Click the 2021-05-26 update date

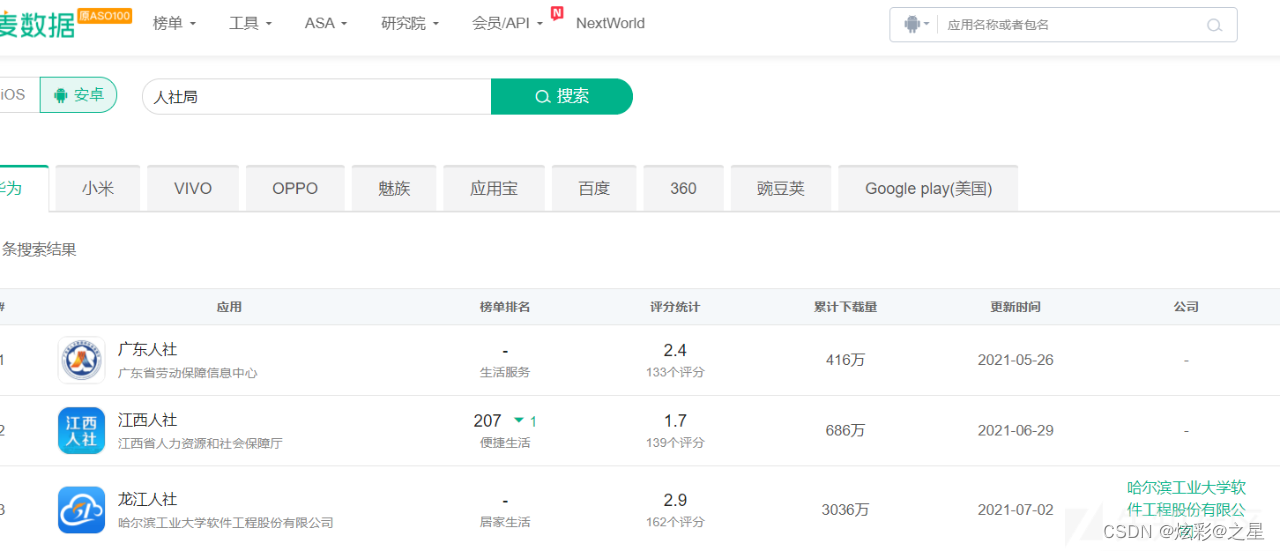1015,360
